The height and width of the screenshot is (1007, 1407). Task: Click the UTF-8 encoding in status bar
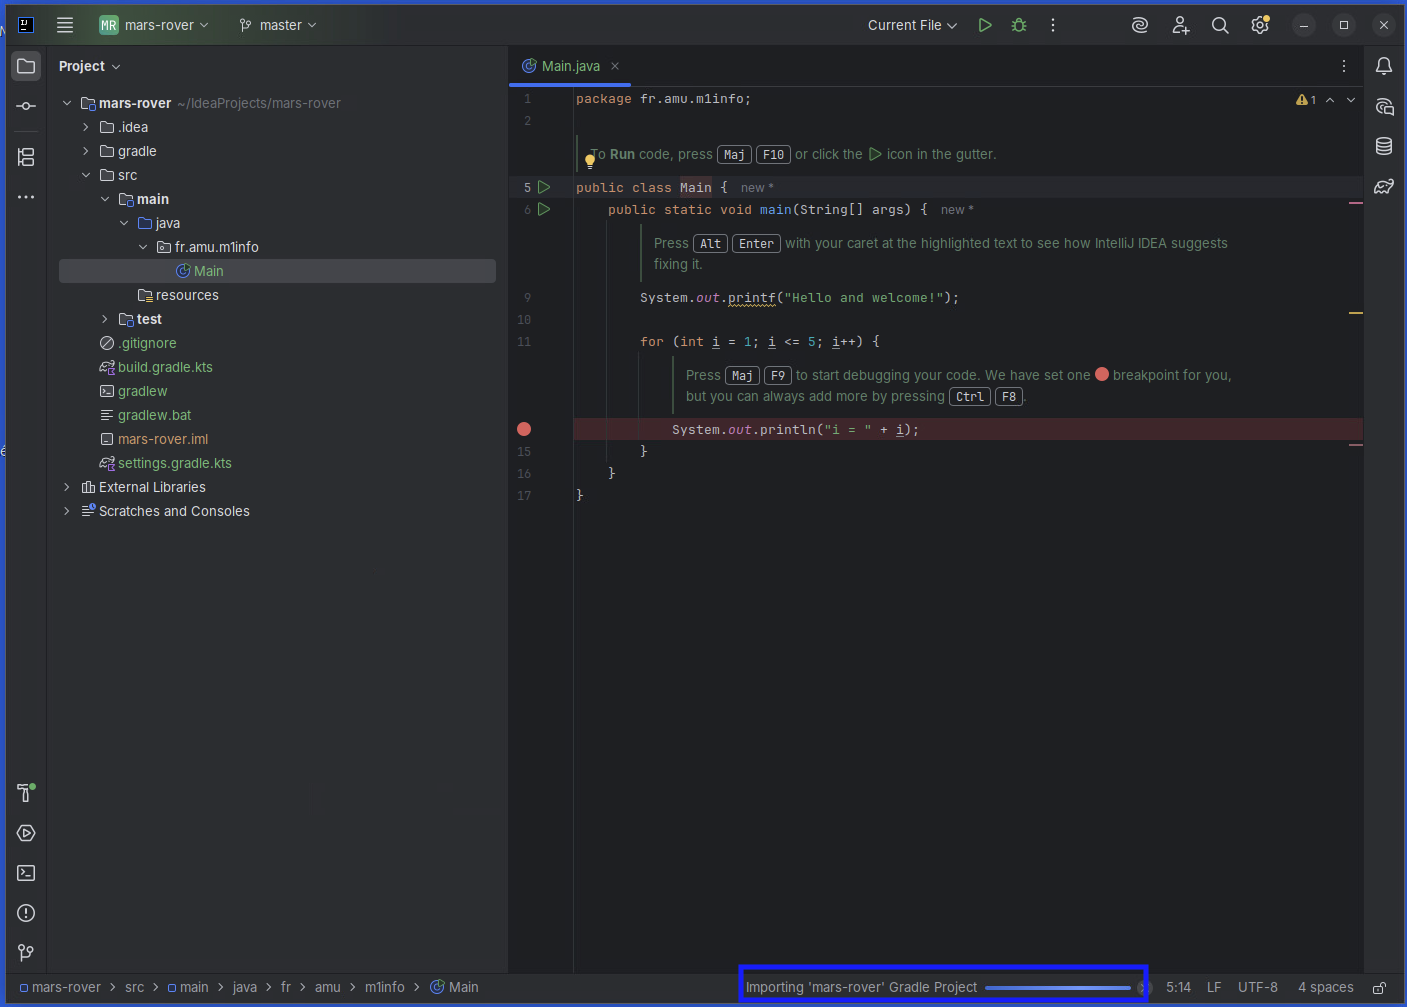pyautogui.click(x=1257, y=987)
